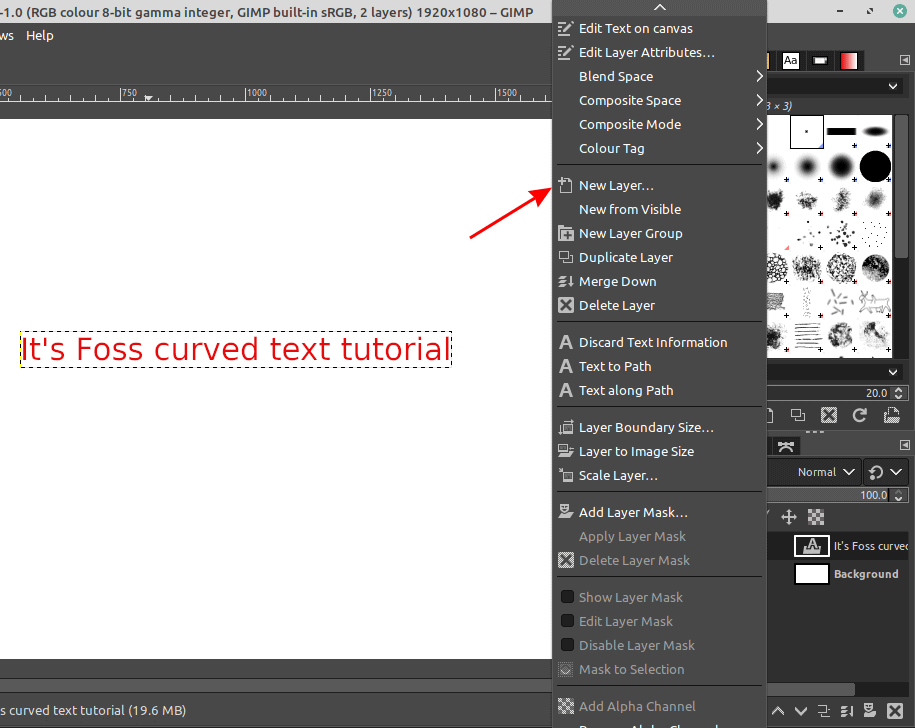Click the Delete brush icon
The height and width of the screenshot is (728, 915).
click(x=828, y=415)
